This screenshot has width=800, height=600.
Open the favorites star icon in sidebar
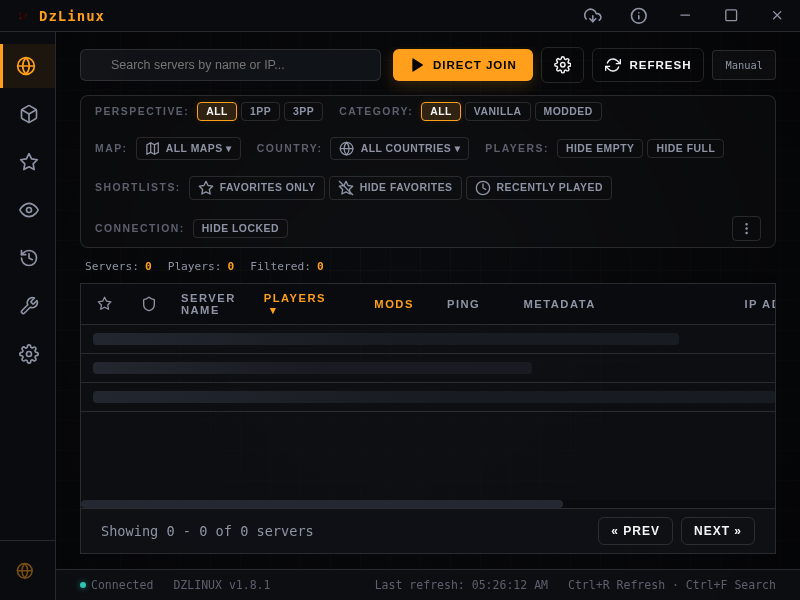29,162
